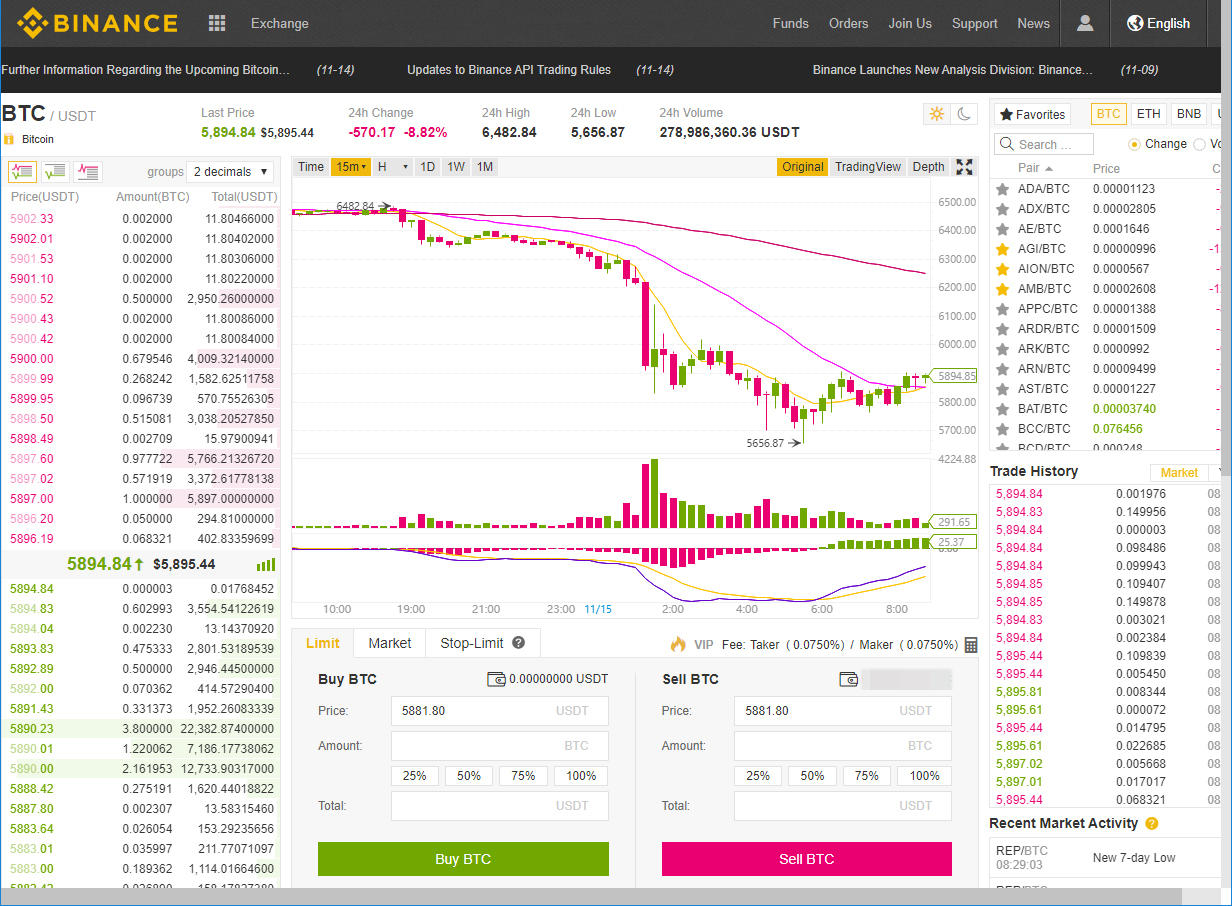Click the Binance logo
Image resolution: width=1232 pixels, height=906 pixels.
(x=97, y=23)
